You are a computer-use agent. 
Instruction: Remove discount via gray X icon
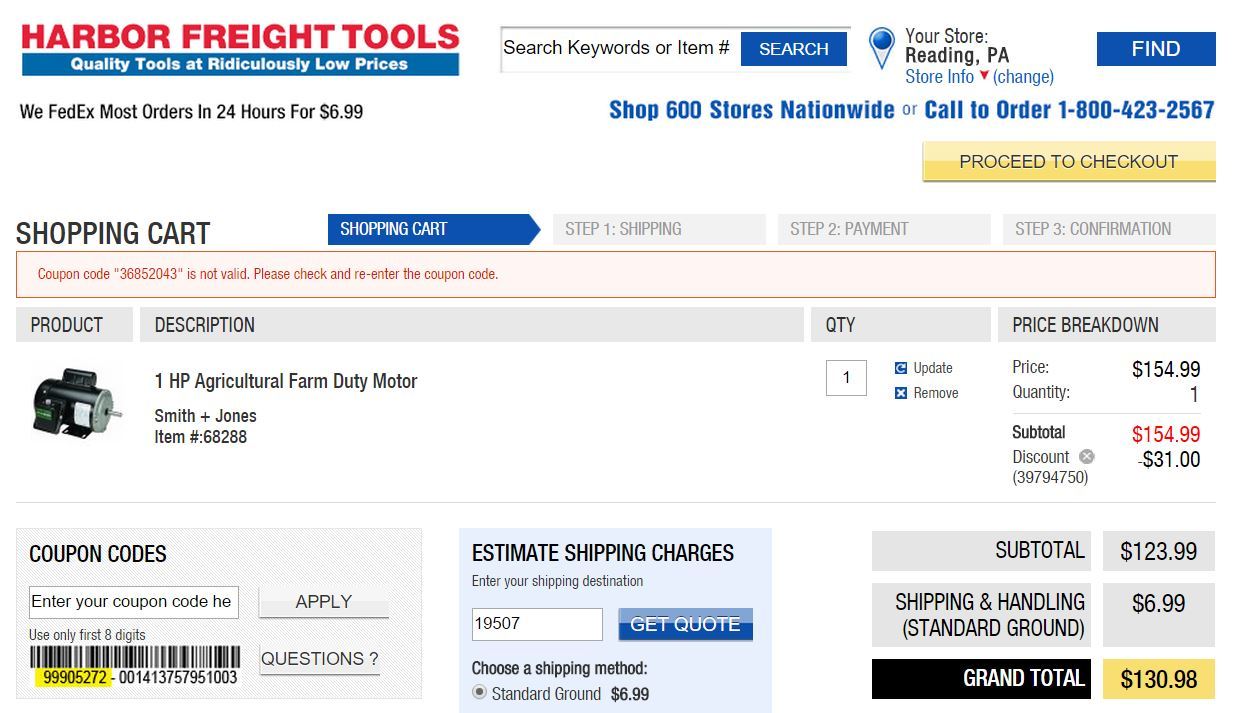click(1087, 456)
